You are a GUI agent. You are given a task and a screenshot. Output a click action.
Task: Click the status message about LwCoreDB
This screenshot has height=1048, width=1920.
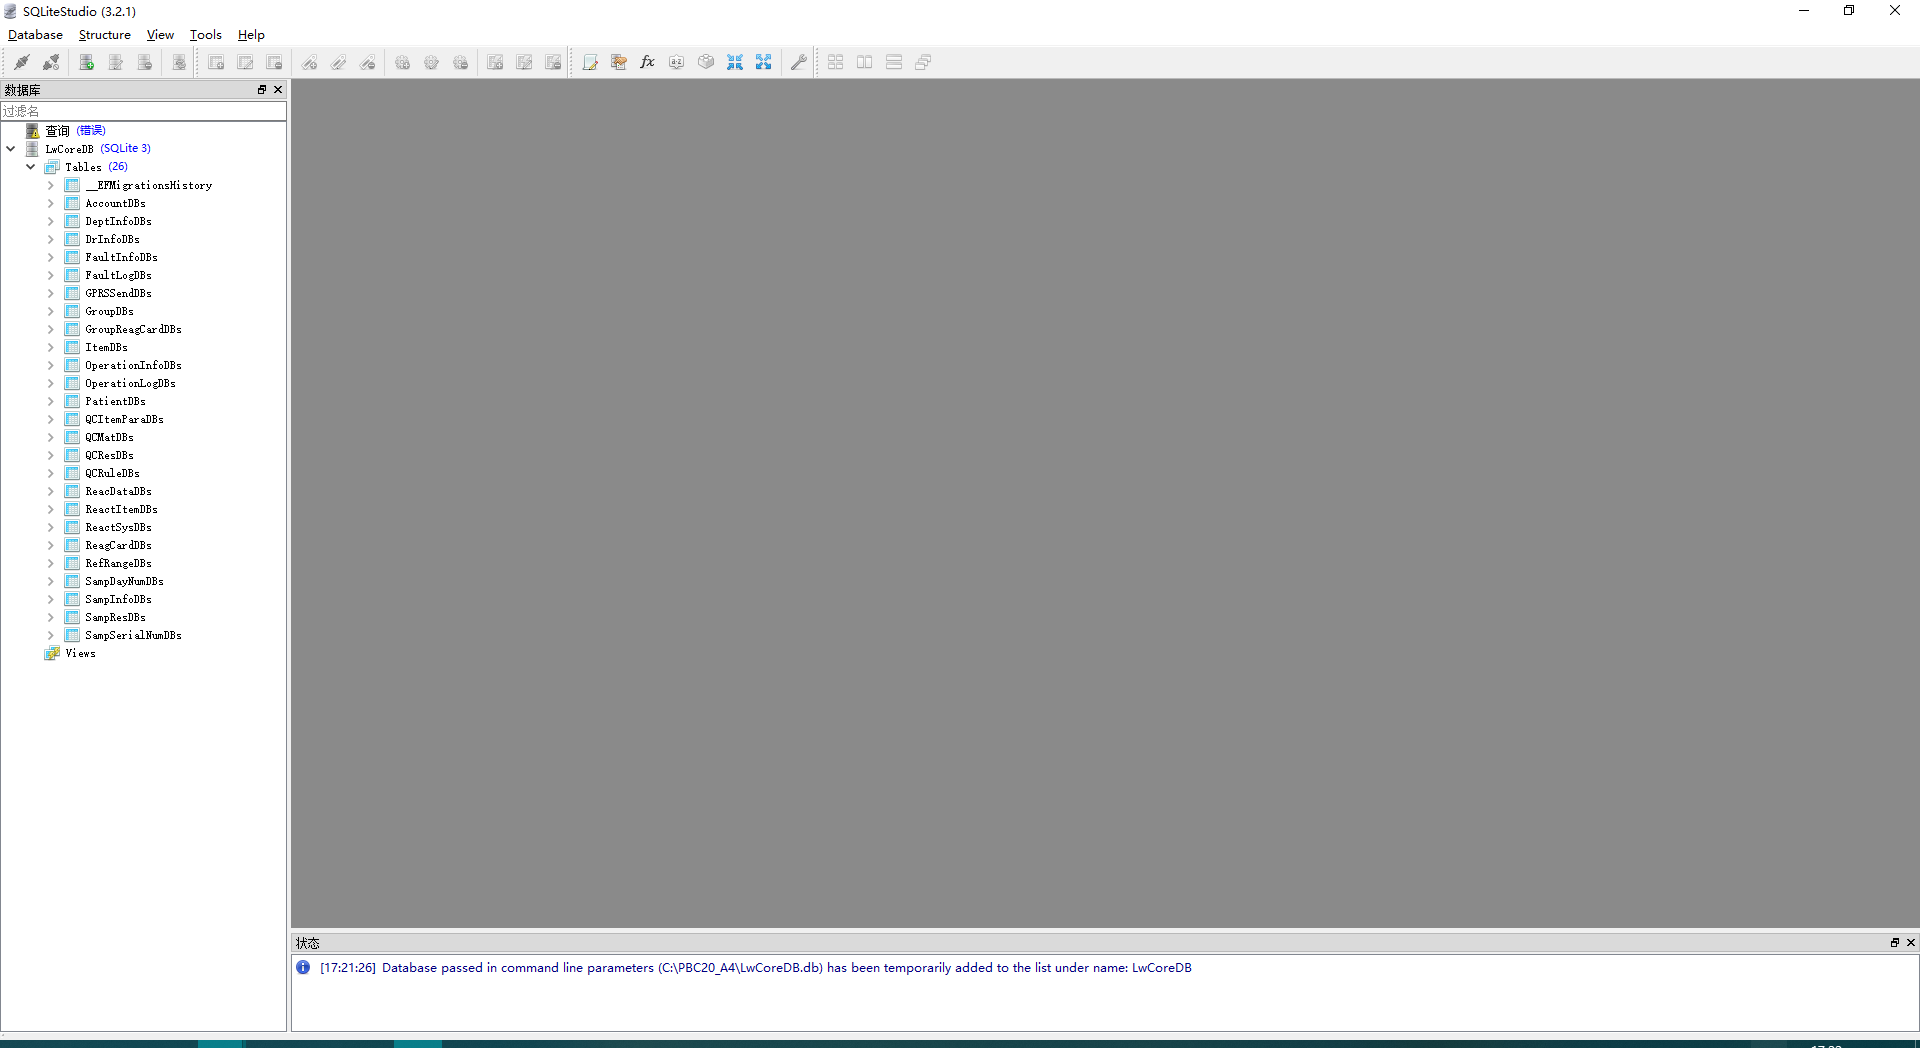pyautogui.click(x=755, y=967)
